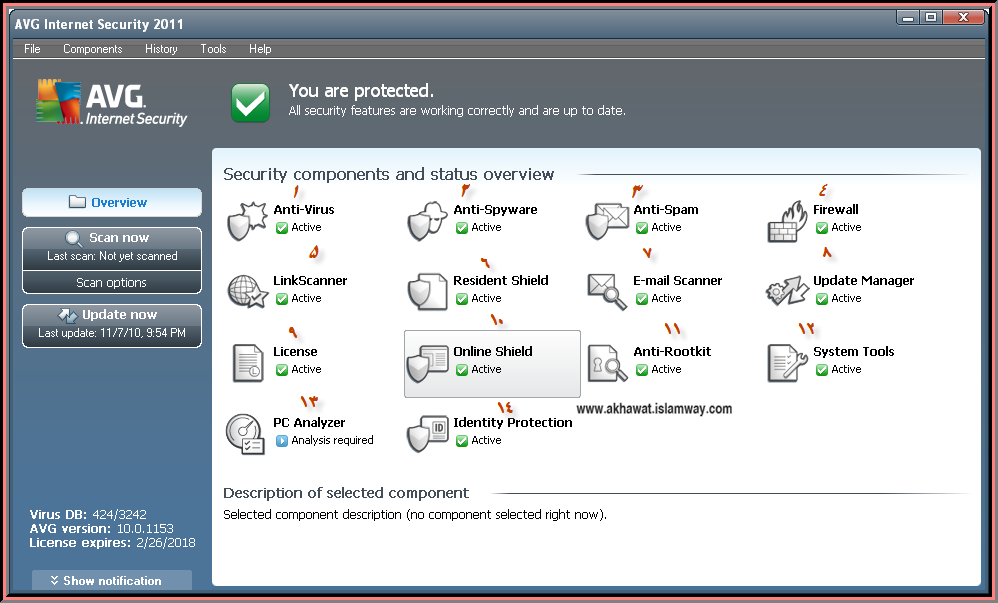Click the Anti-Virus Active status check

281,227
